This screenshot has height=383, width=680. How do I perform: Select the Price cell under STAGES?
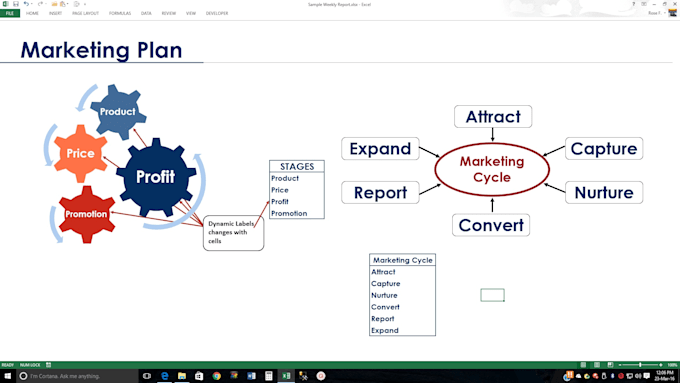click(297, 190)
